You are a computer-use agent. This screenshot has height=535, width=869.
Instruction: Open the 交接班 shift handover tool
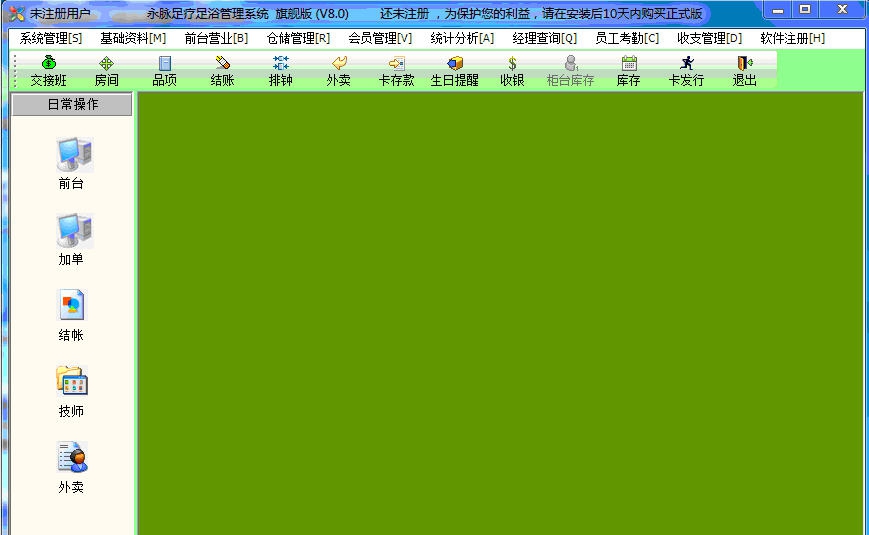click(x=48, y=71)
